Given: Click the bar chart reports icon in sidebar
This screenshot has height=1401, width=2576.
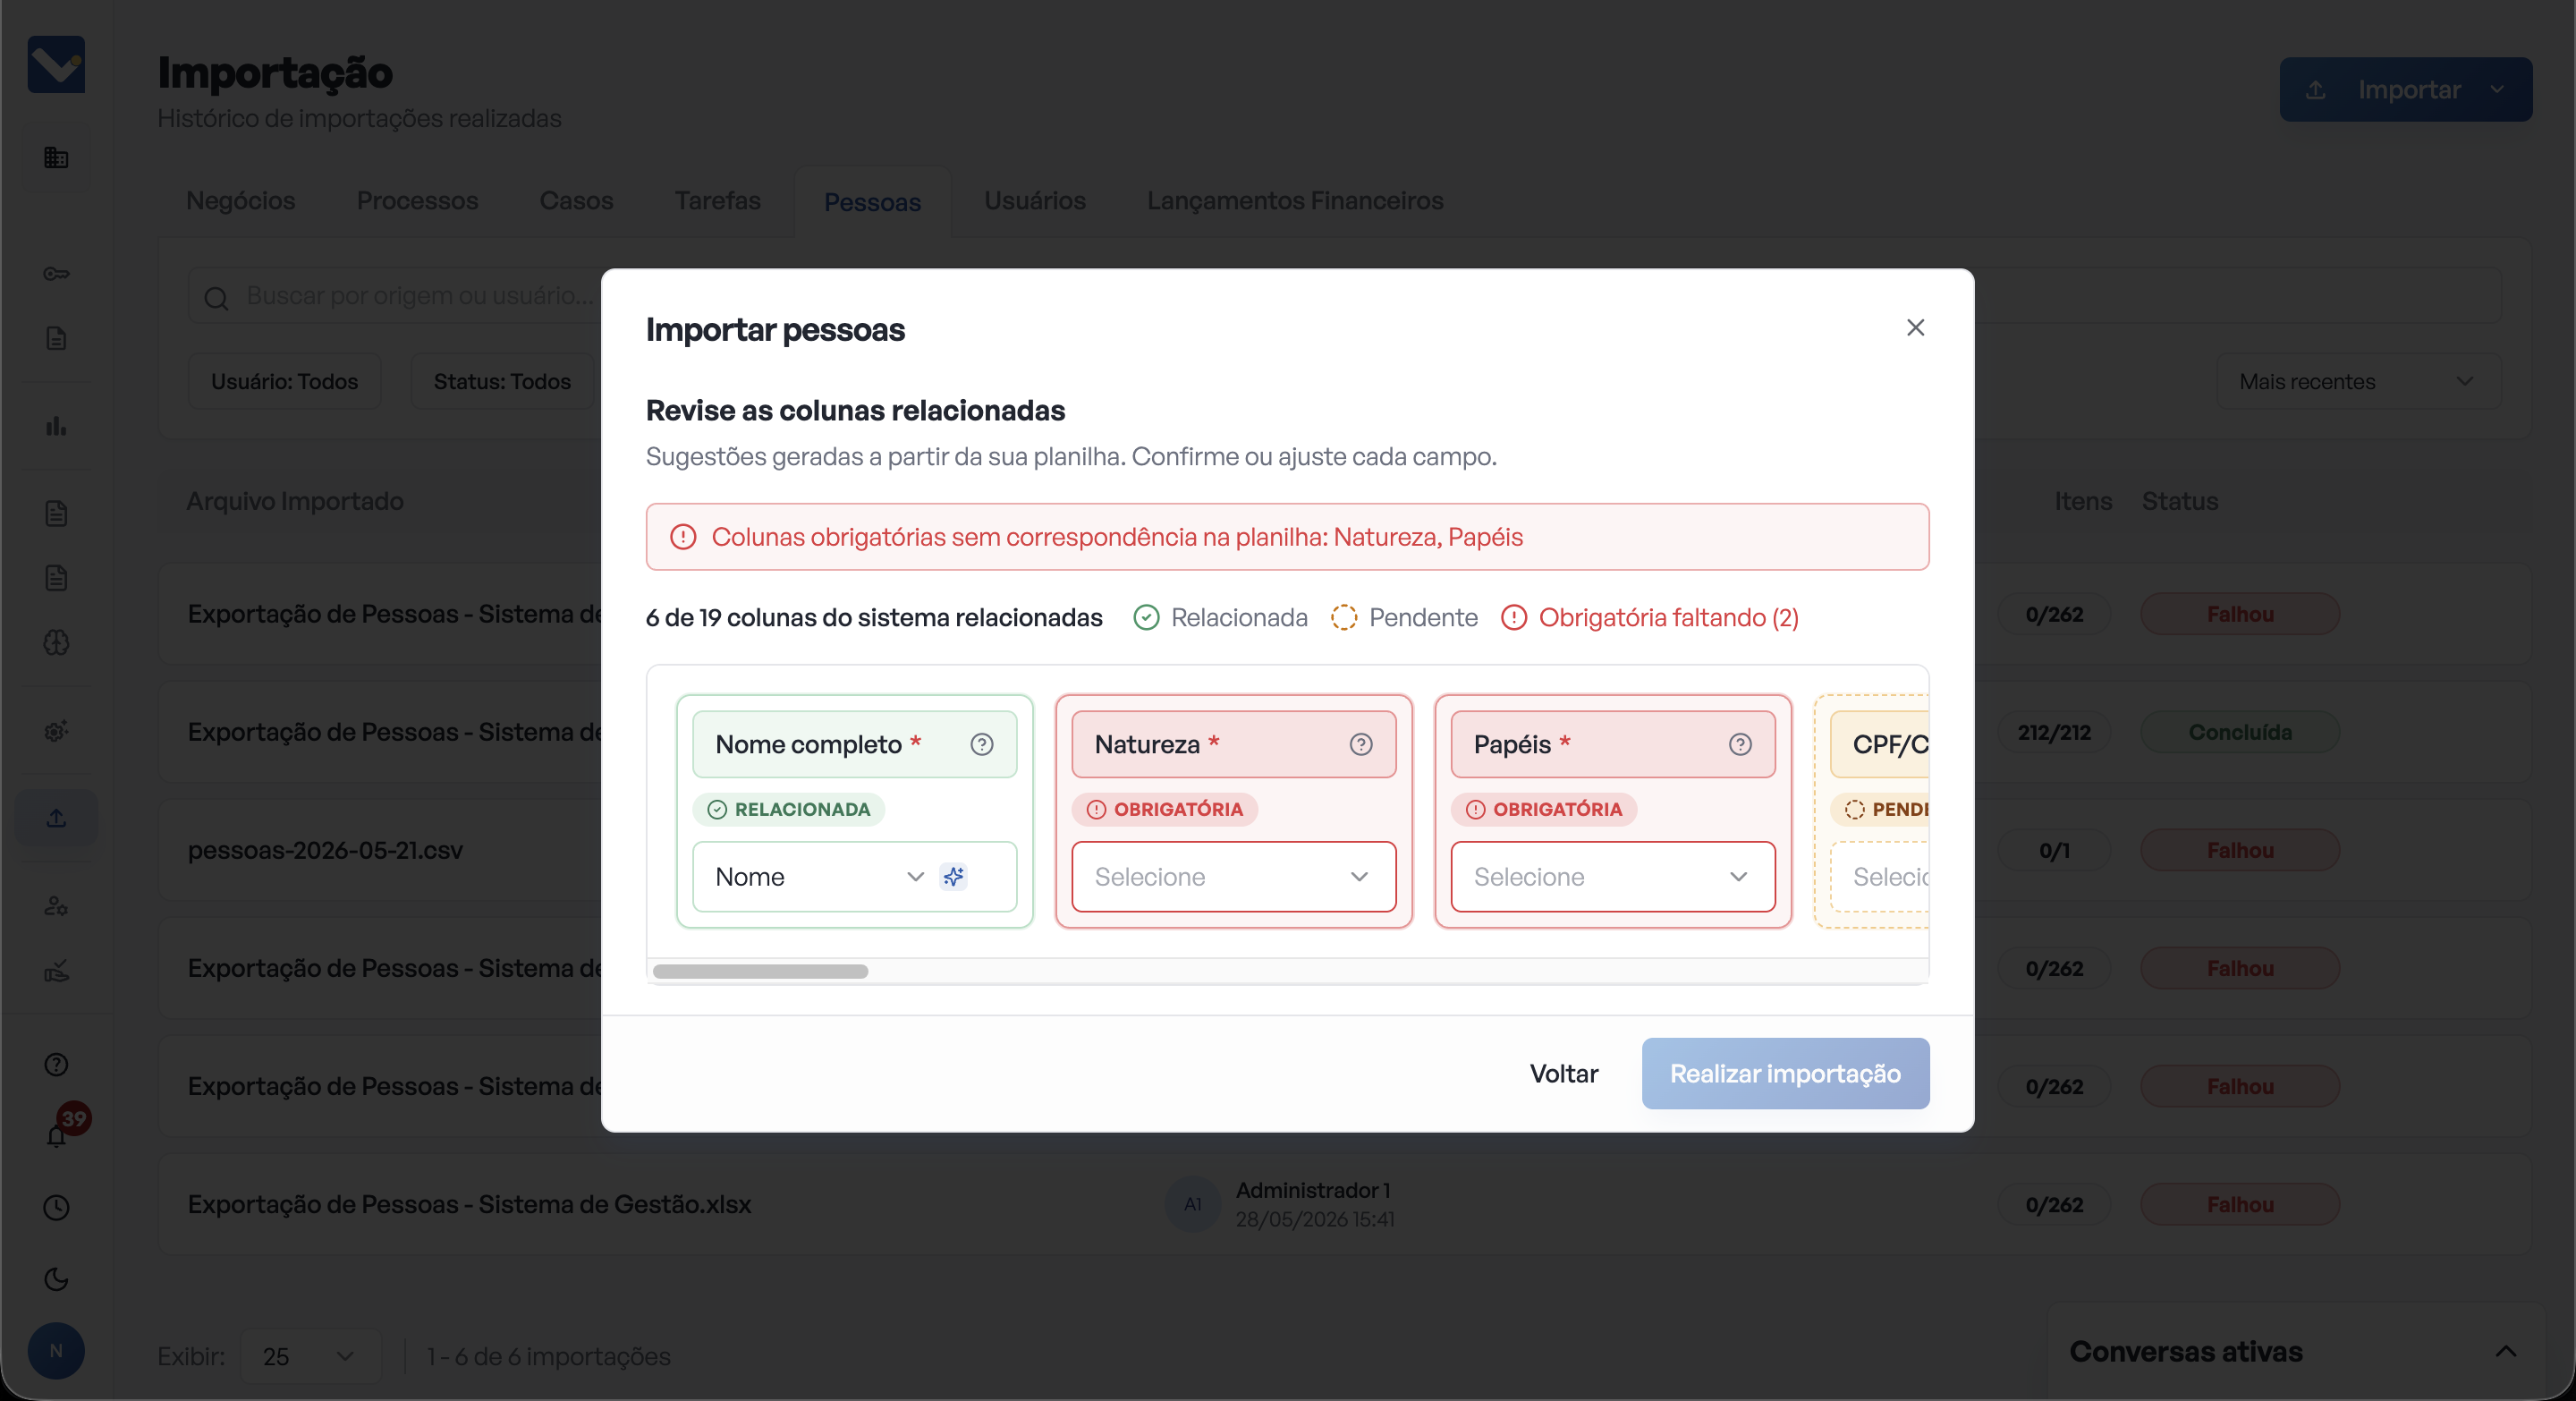Looking at the screenshot, I should [x=57, y=426].
